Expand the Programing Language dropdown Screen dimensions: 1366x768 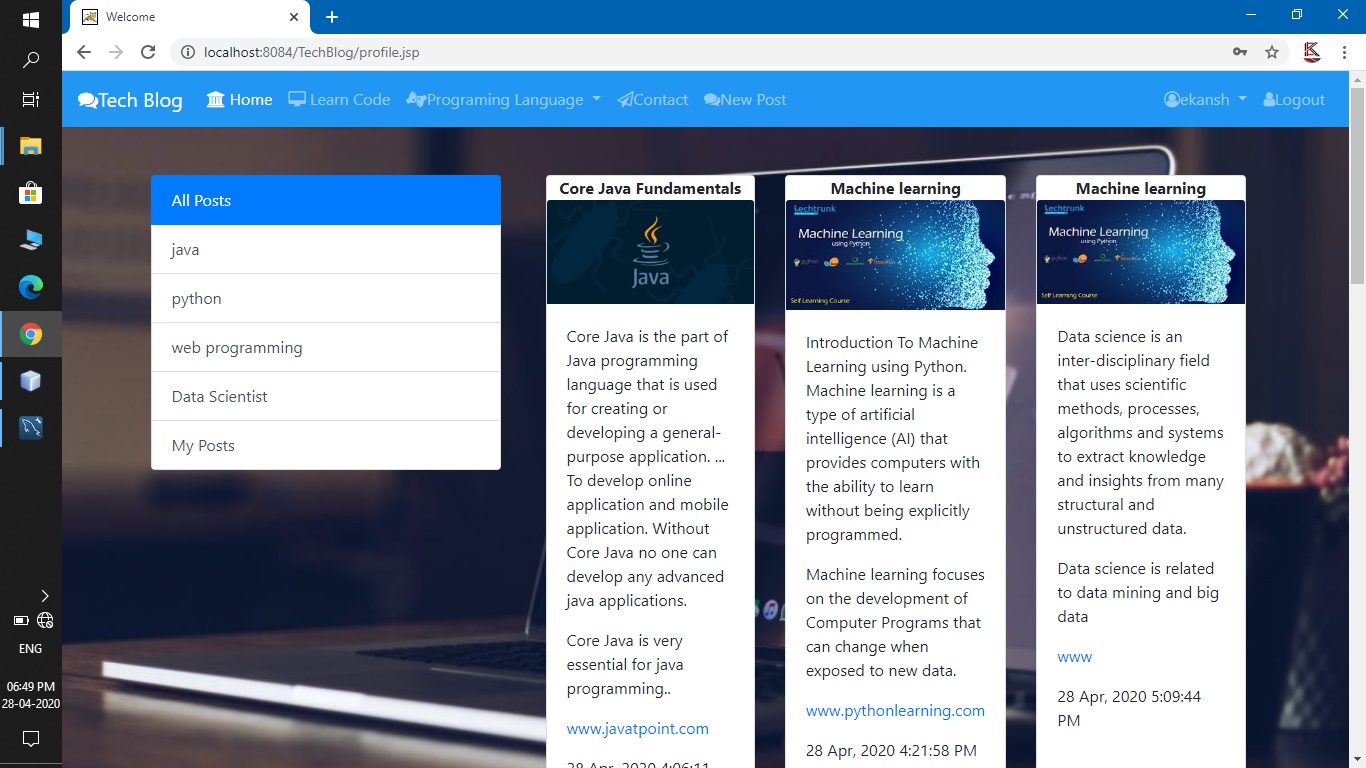tap(503, 100)
